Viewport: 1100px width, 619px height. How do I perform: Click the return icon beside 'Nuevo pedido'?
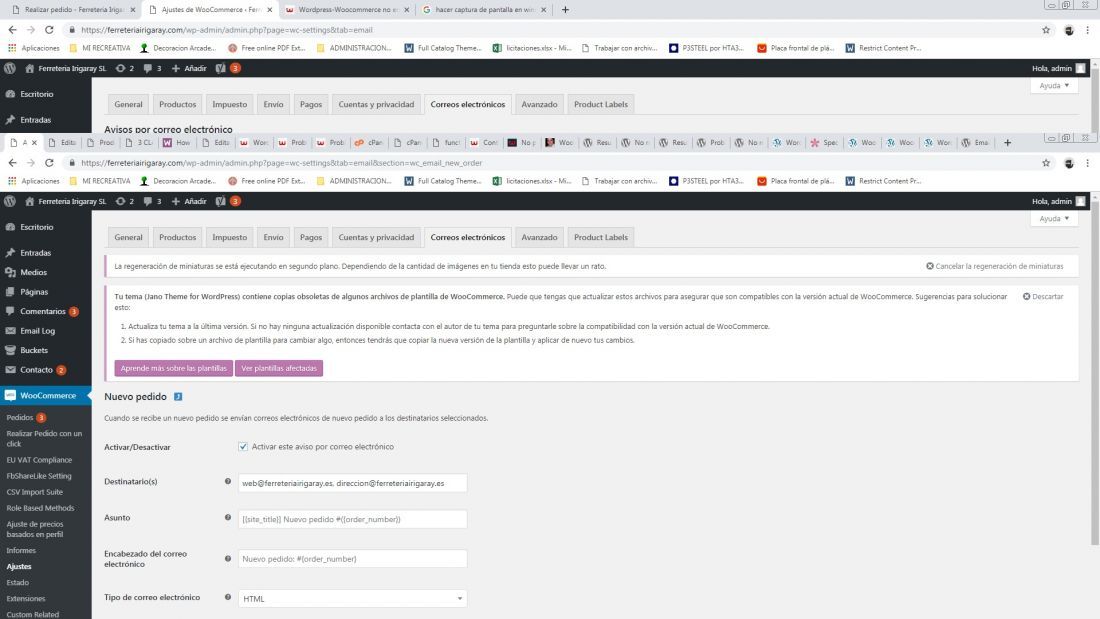[178, 397]
